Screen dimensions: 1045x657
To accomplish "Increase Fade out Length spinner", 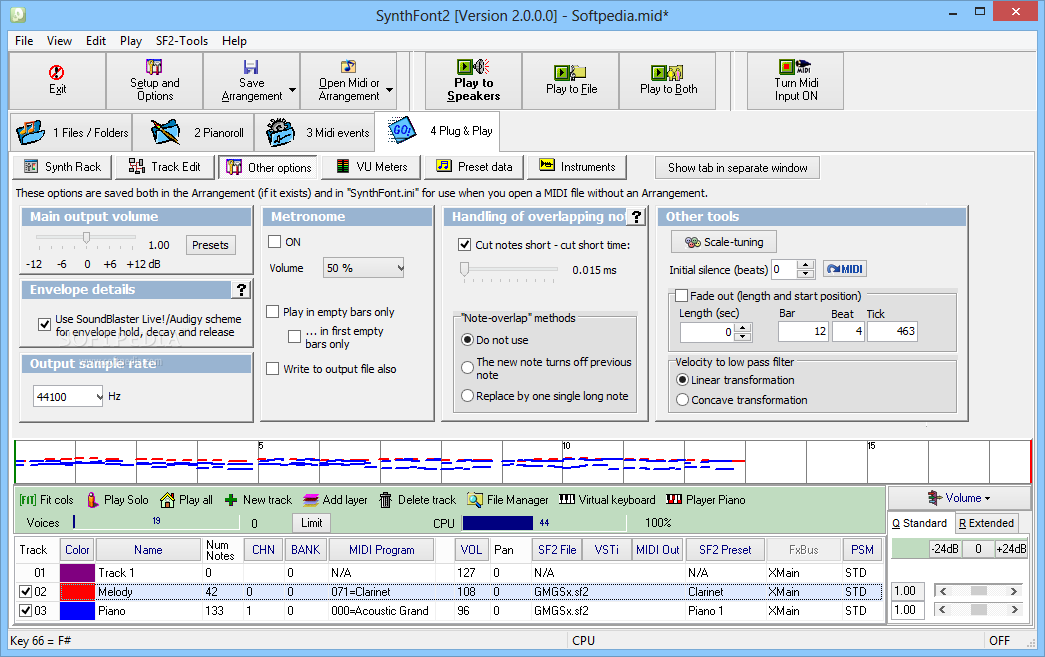I will [743, 327].
